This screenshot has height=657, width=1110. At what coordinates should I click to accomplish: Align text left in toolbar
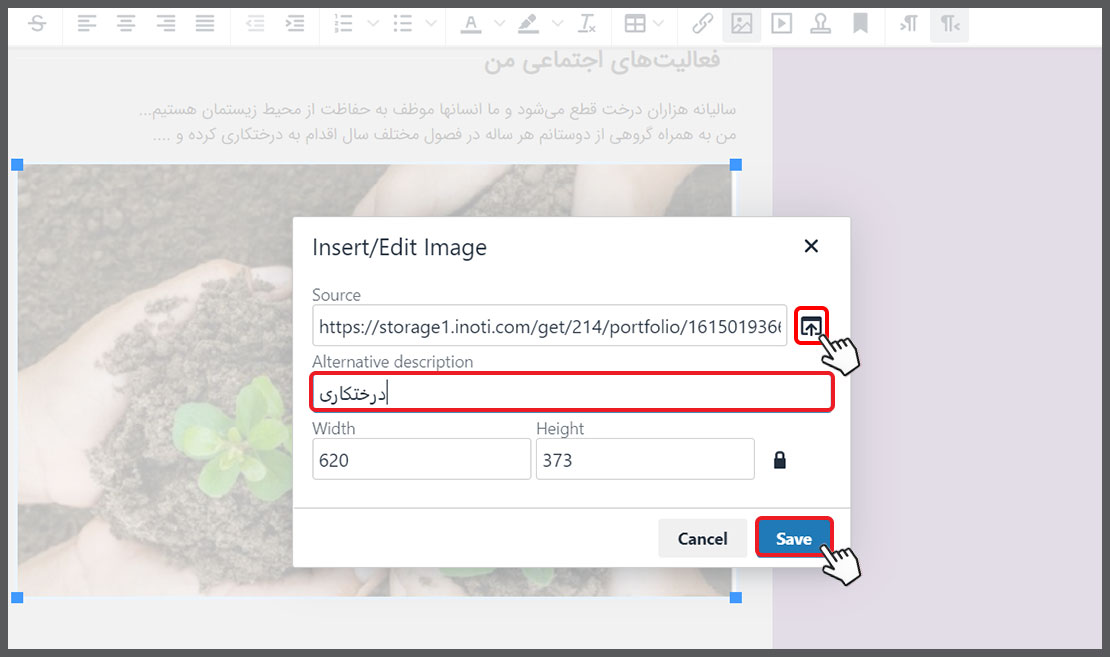(86, 24)
